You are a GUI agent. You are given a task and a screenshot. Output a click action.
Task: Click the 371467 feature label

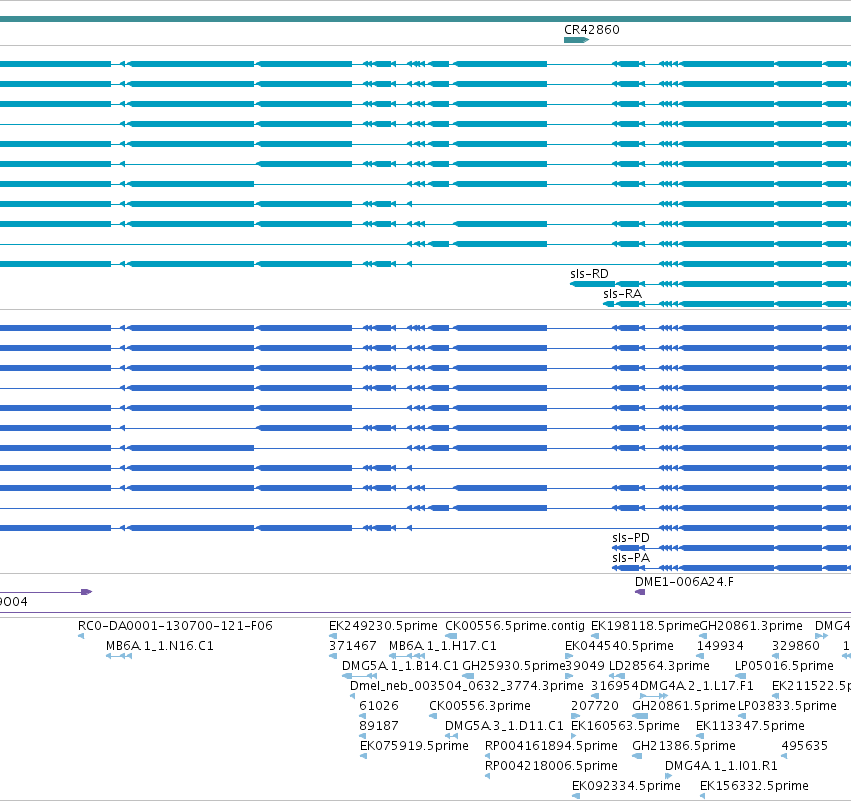(x=352, y=646)
